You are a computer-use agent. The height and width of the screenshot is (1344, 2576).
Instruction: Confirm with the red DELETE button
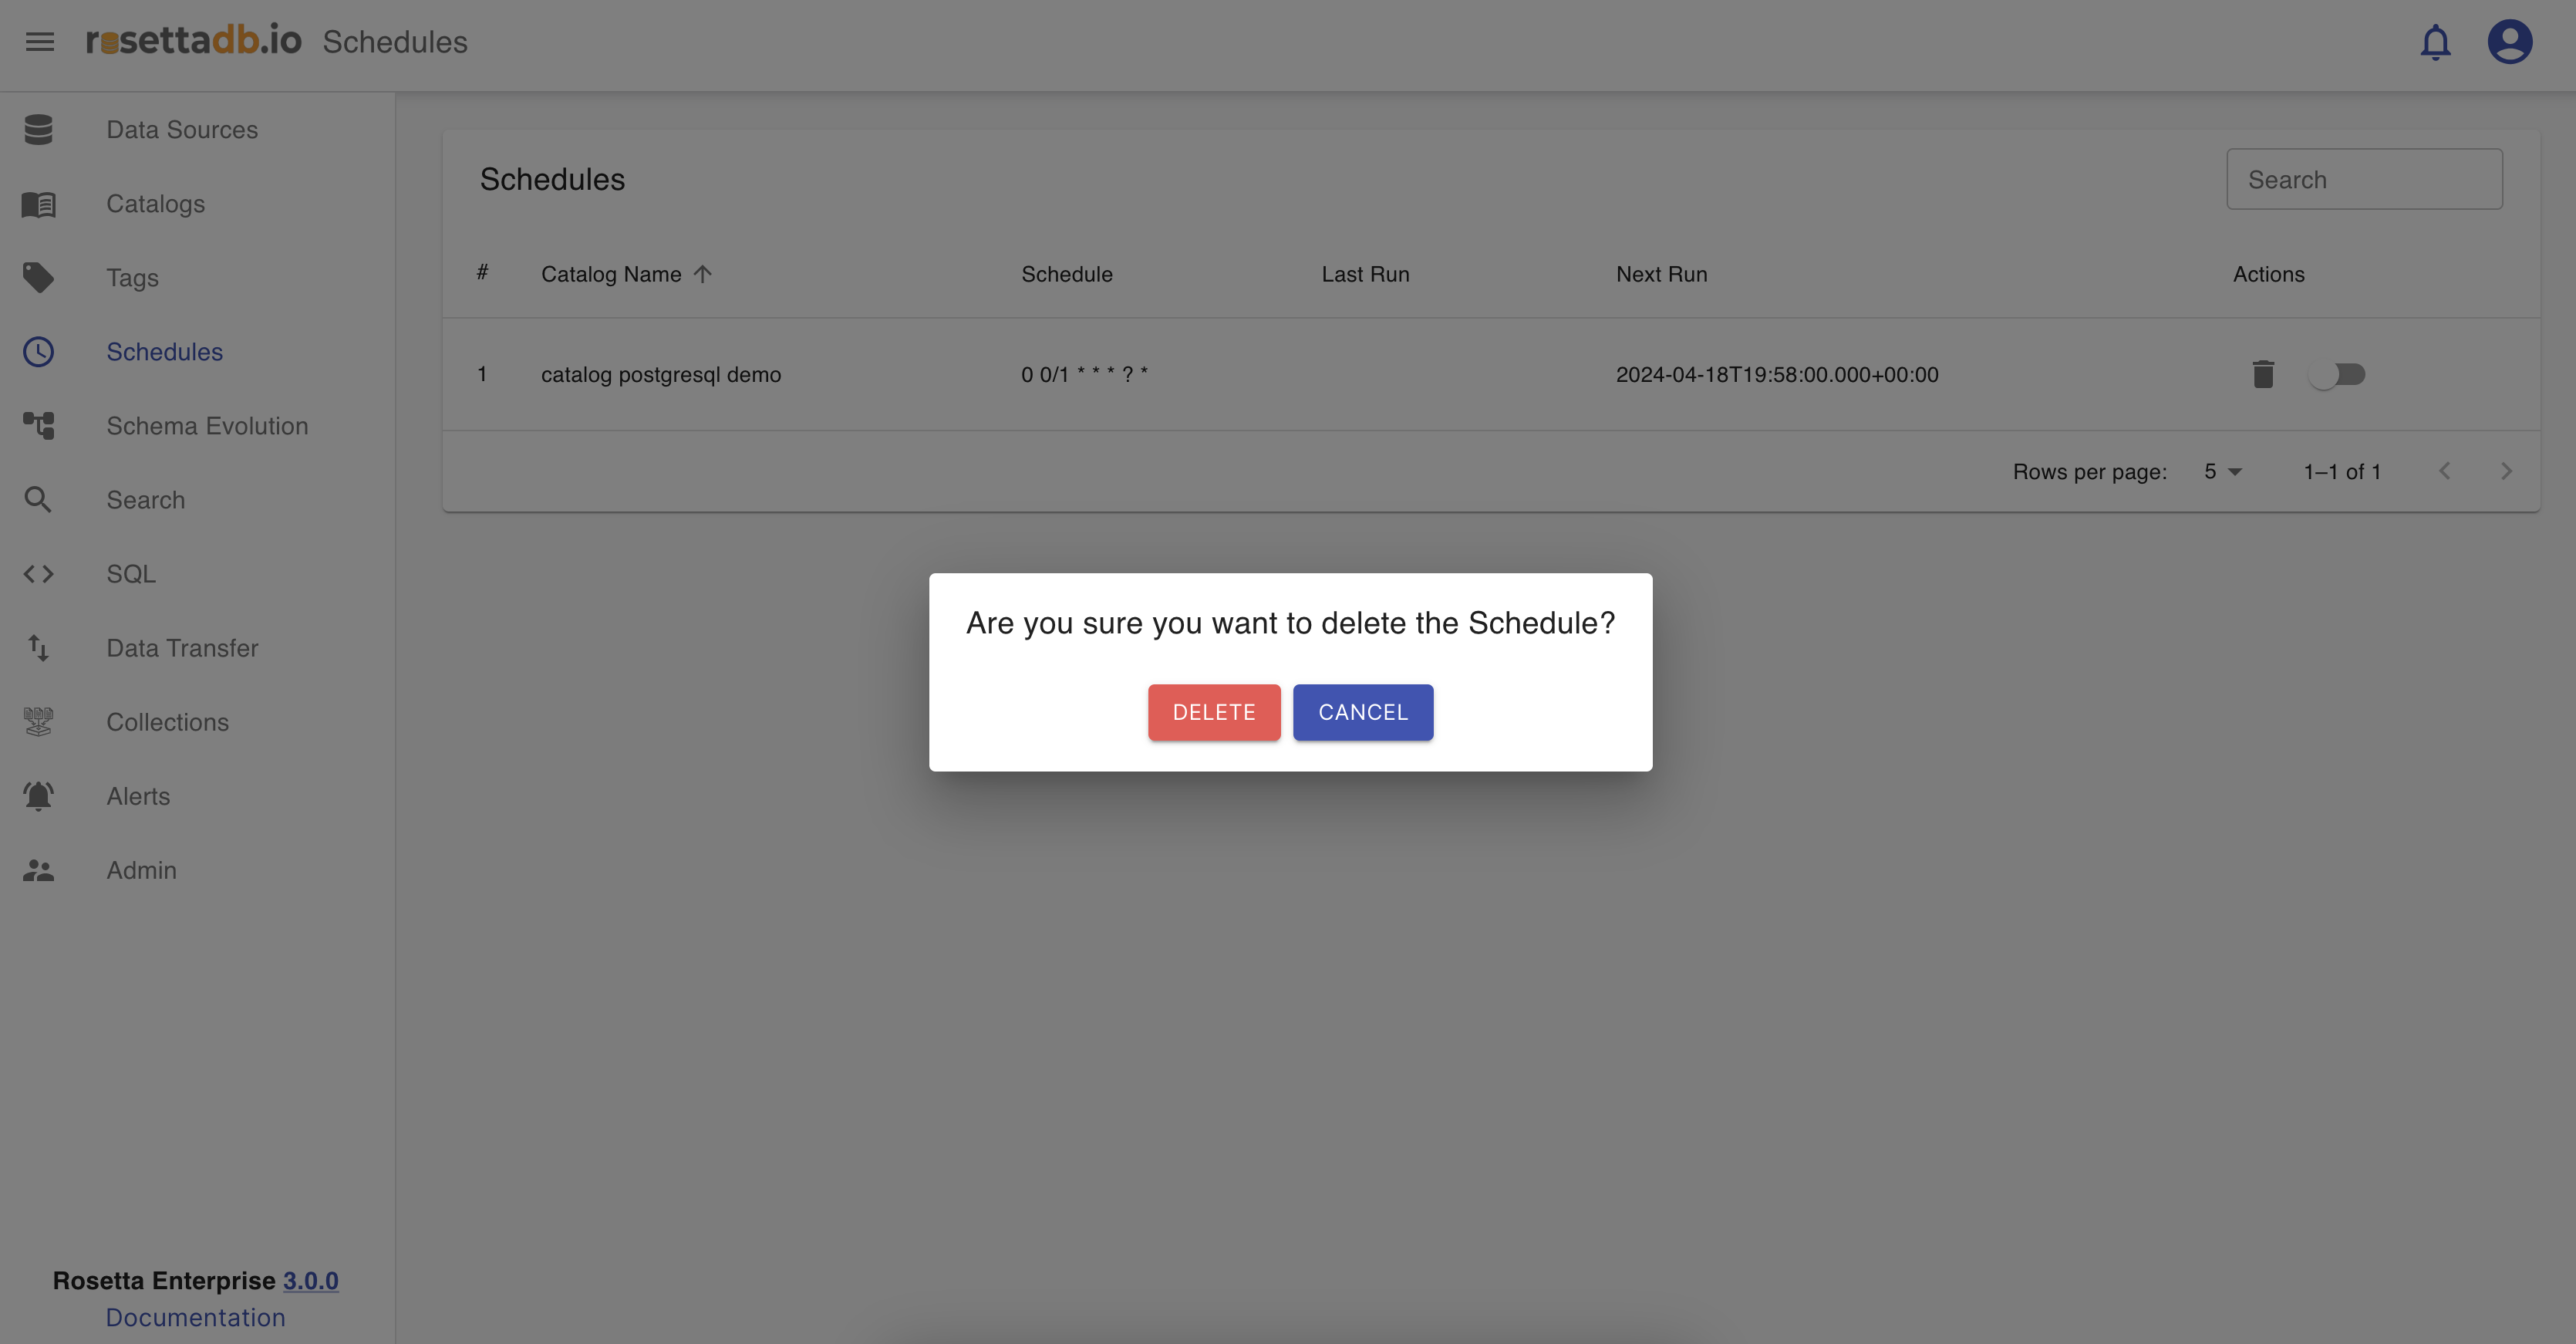(1213, 712)
